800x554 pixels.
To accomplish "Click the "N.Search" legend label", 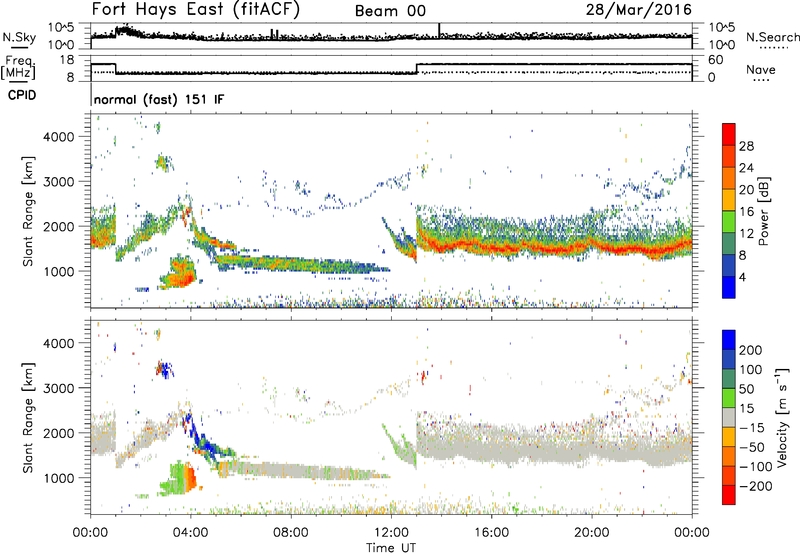I will 773,37.
